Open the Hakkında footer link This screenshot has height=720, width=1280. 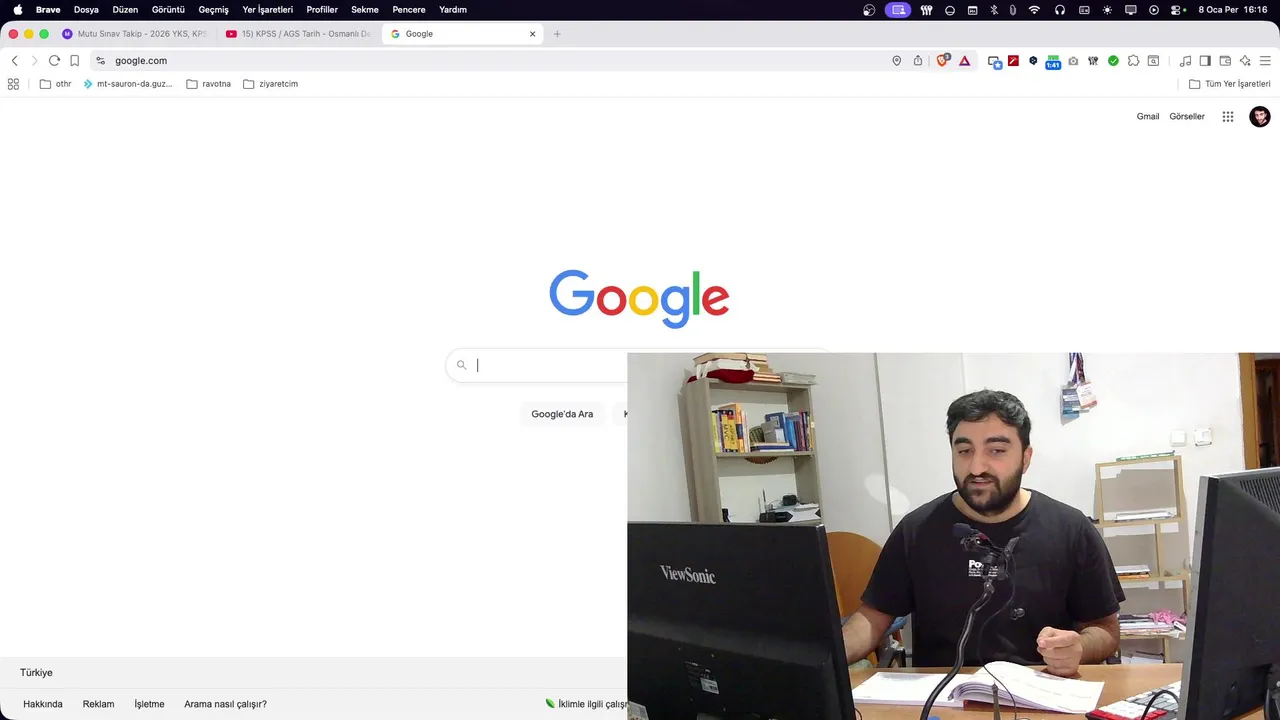43,704
